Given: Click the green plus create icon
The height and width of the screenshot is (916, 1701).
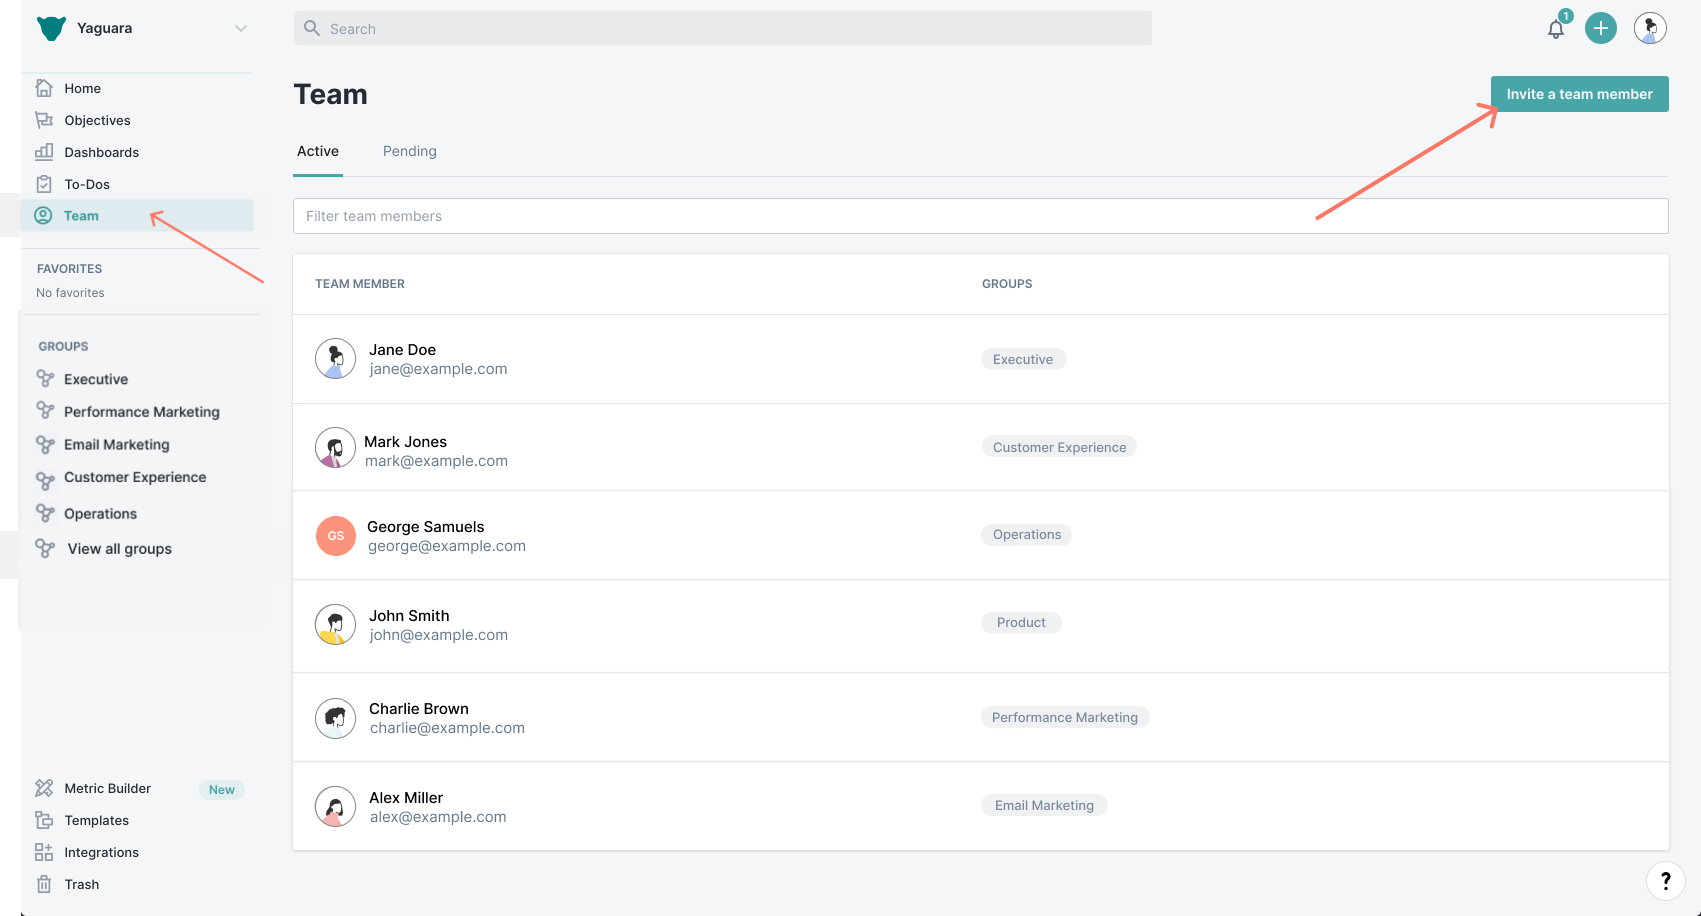Looking at the screenshot, I should pyautogui.click(x=1600, y=28).
